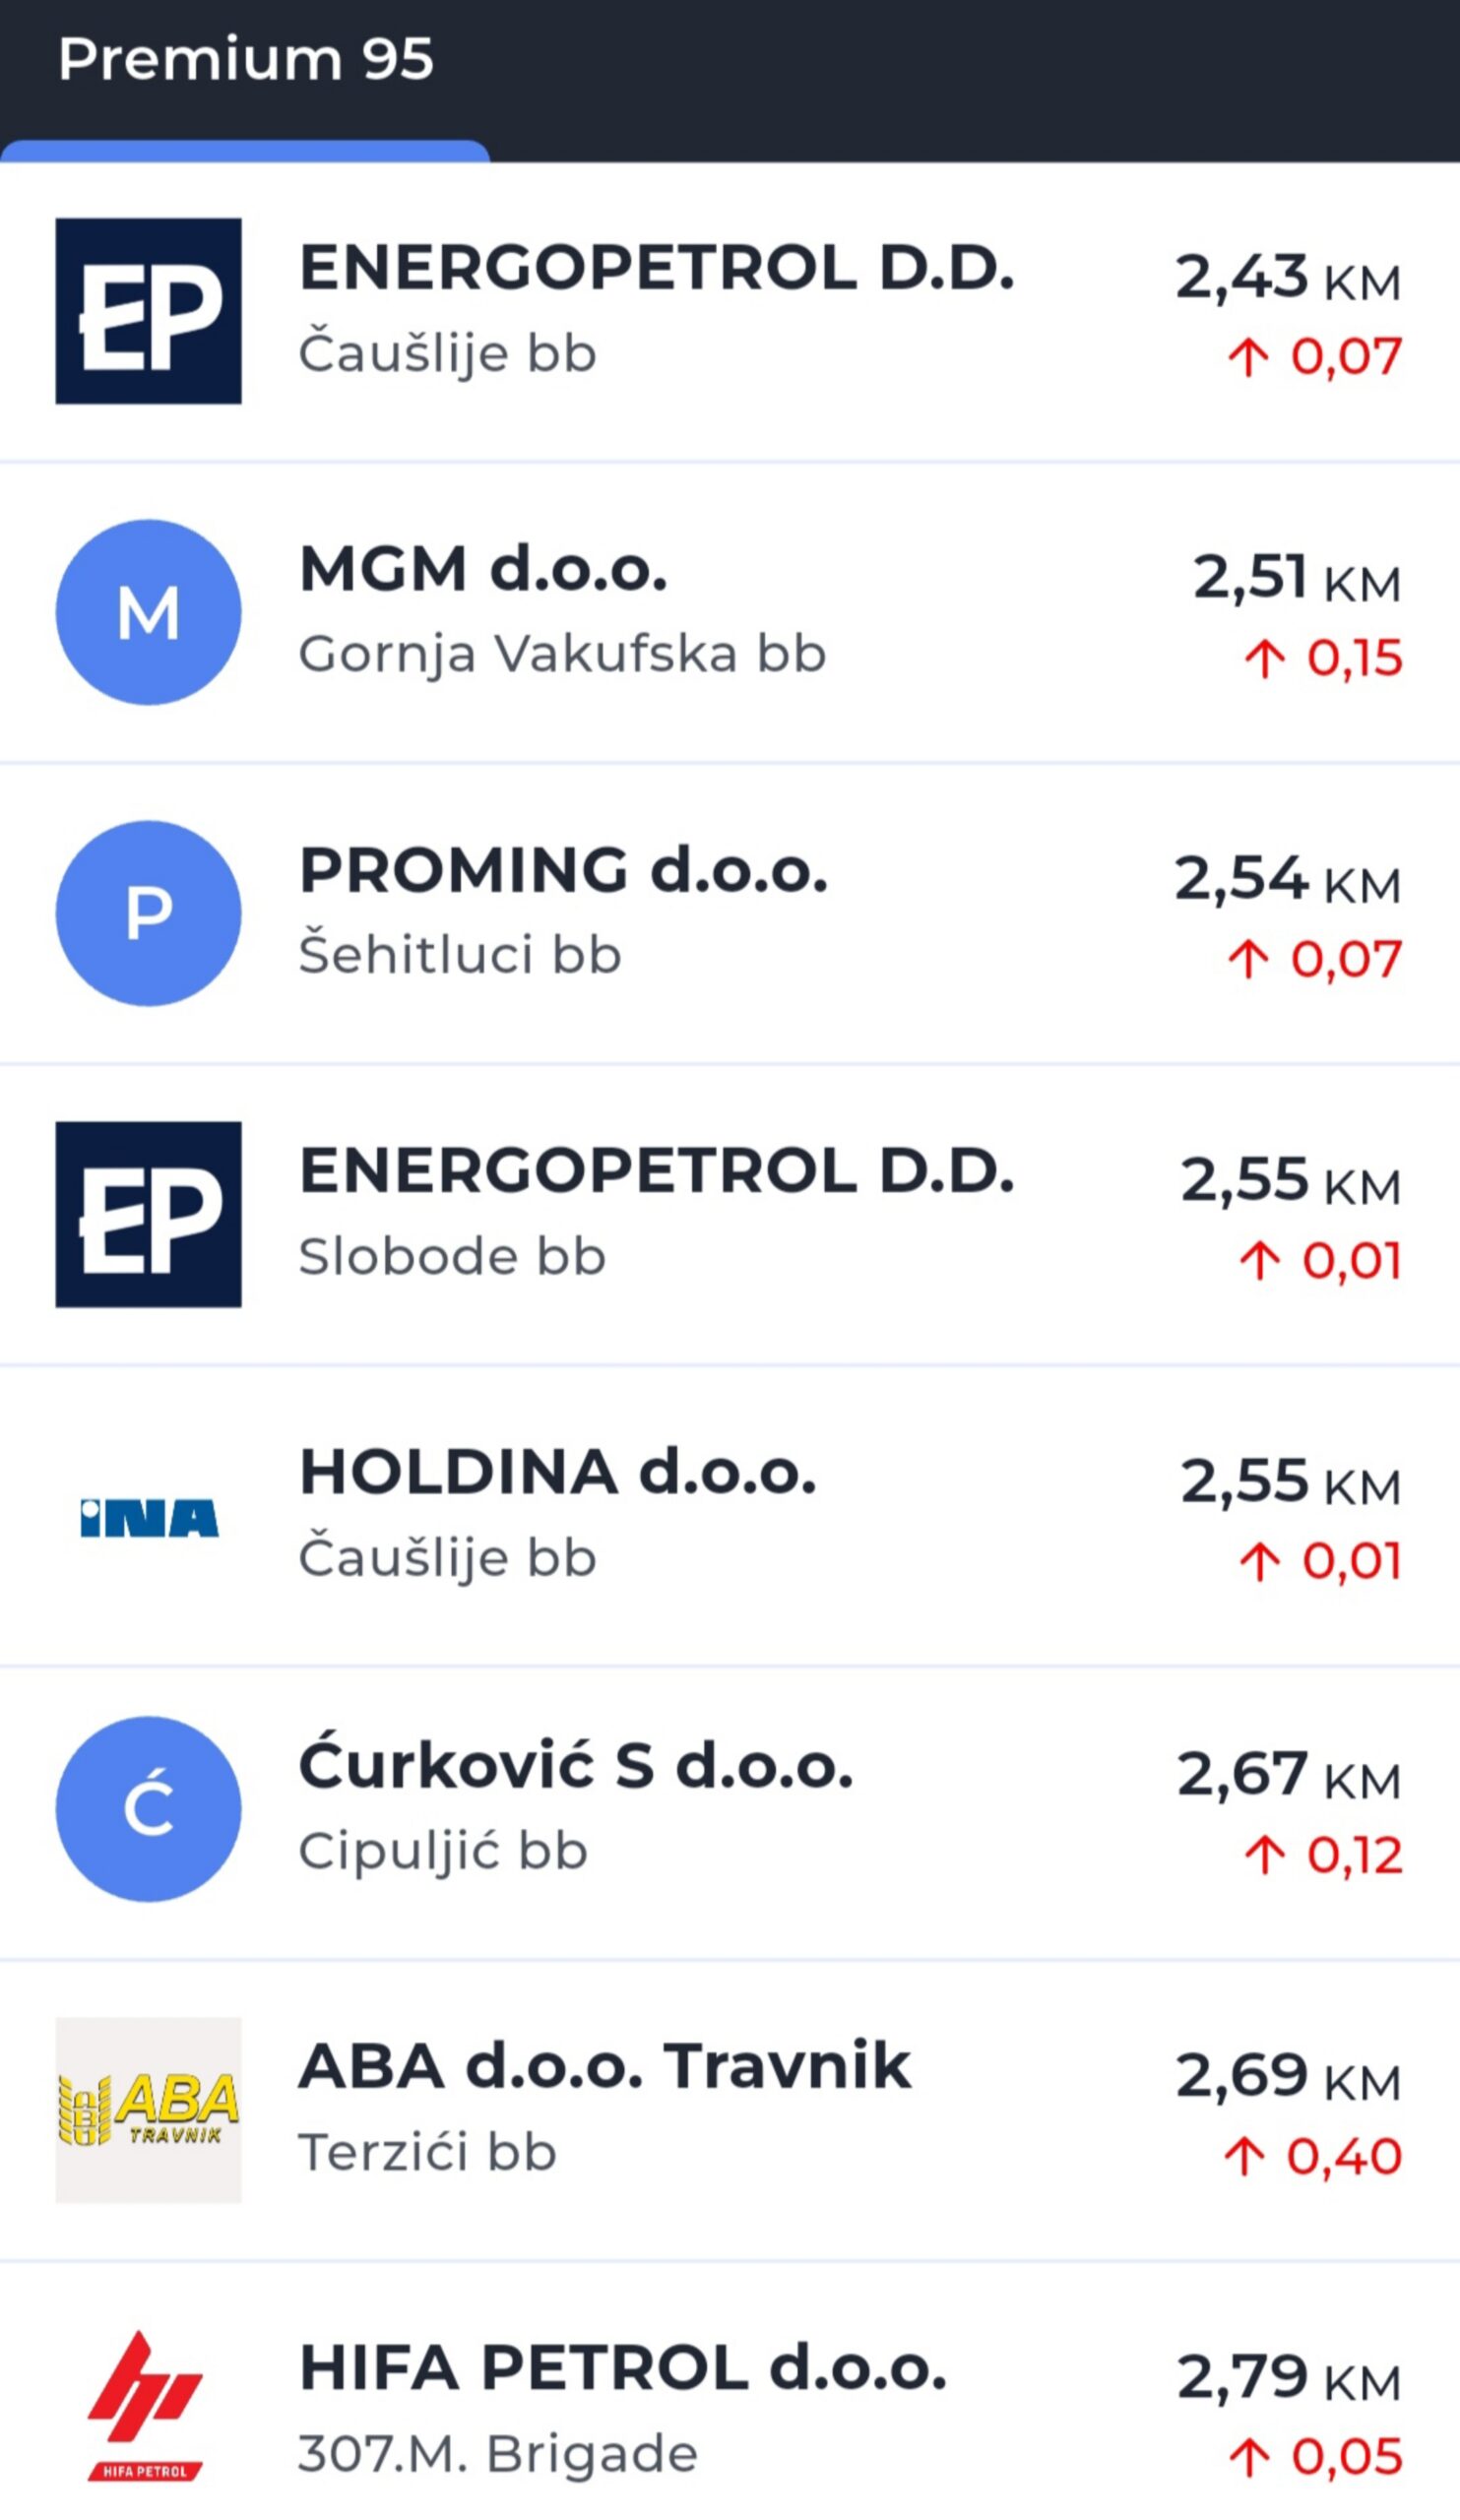This screenshot has width=1460, height=2520.
Task: Tap the Hifa Petrol red logo
Action: point(146,2405)
